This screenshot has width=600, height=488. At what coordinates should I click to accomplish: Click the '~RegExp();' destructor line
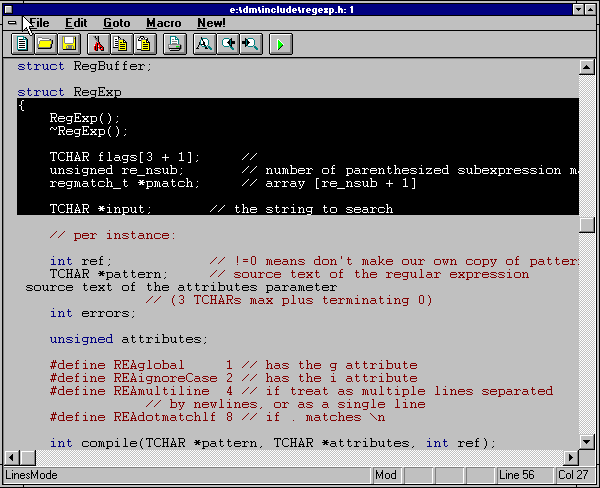[x=88, y=131]
